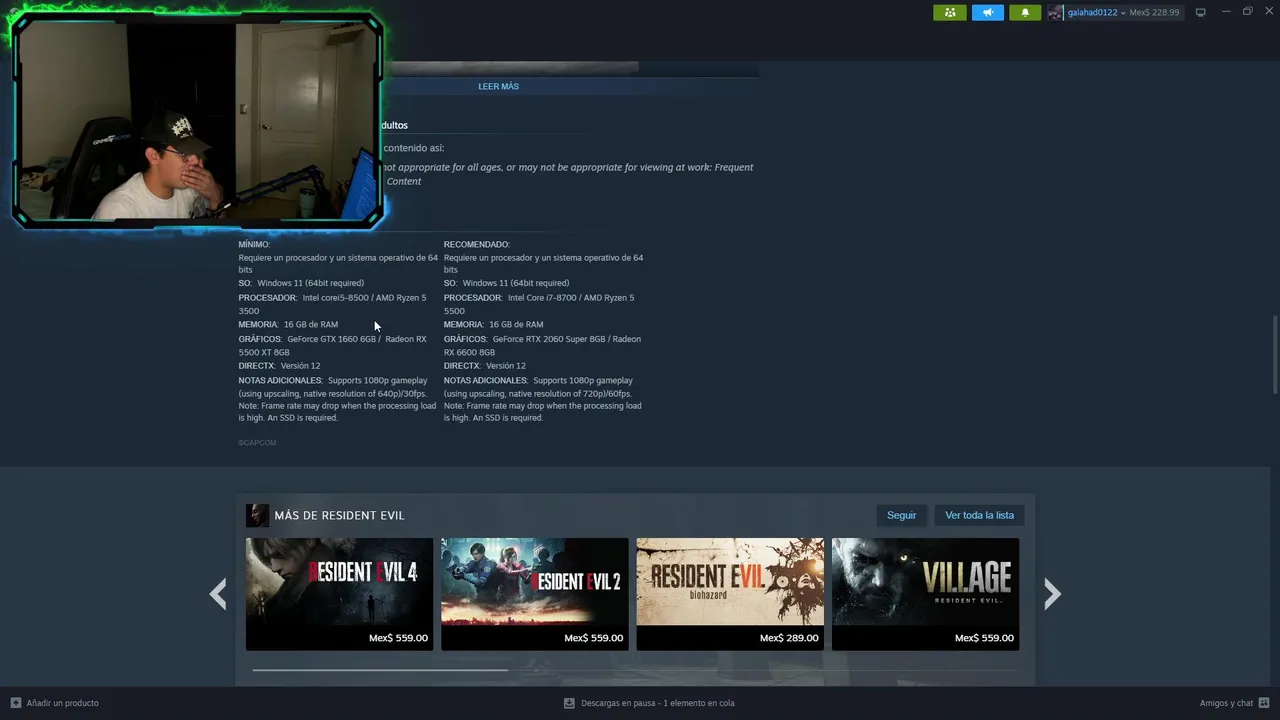Click Intel Core i7-8700 processor text
This screenshot has width=1280, height=720.
(x=543, y=298)
